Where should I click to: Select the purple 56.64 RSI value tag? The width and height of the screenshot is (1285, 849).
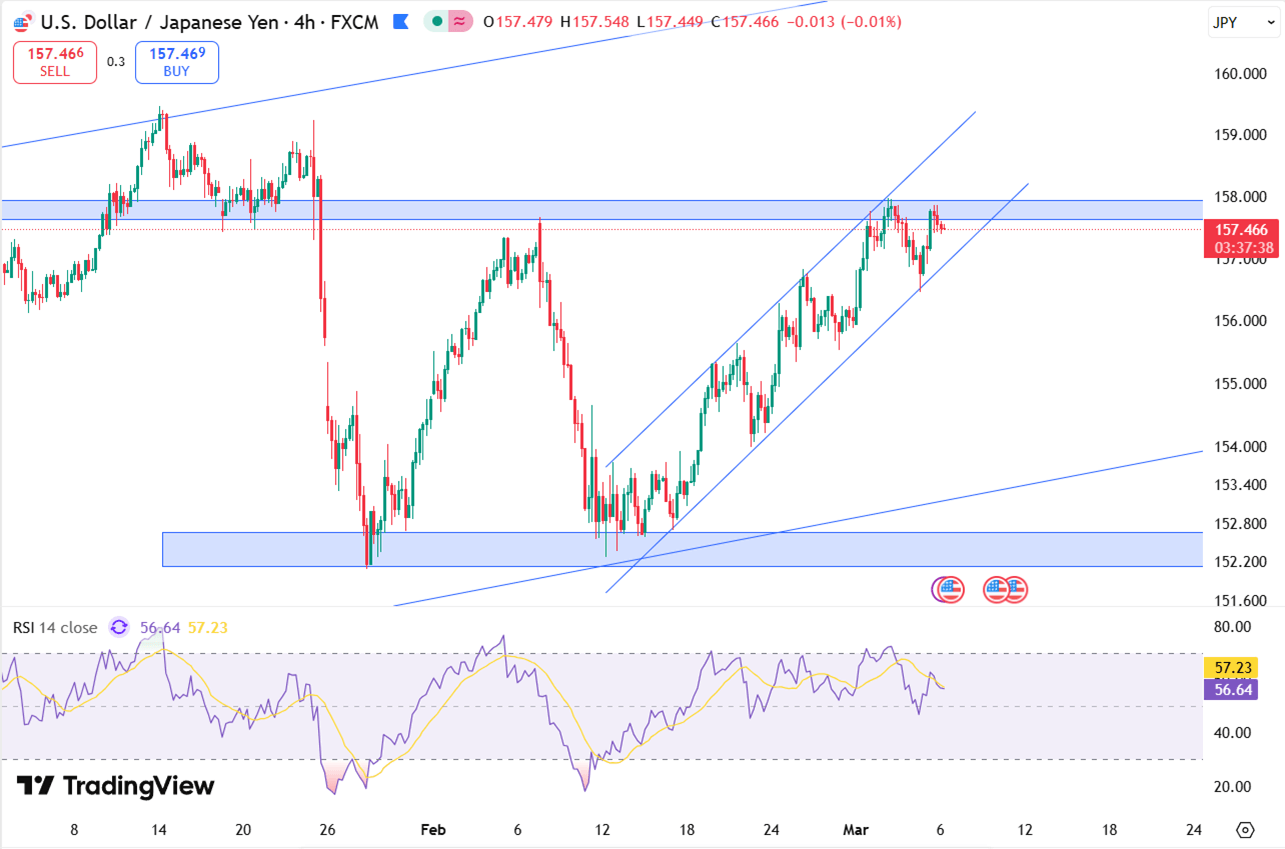tap(1231, 689)
